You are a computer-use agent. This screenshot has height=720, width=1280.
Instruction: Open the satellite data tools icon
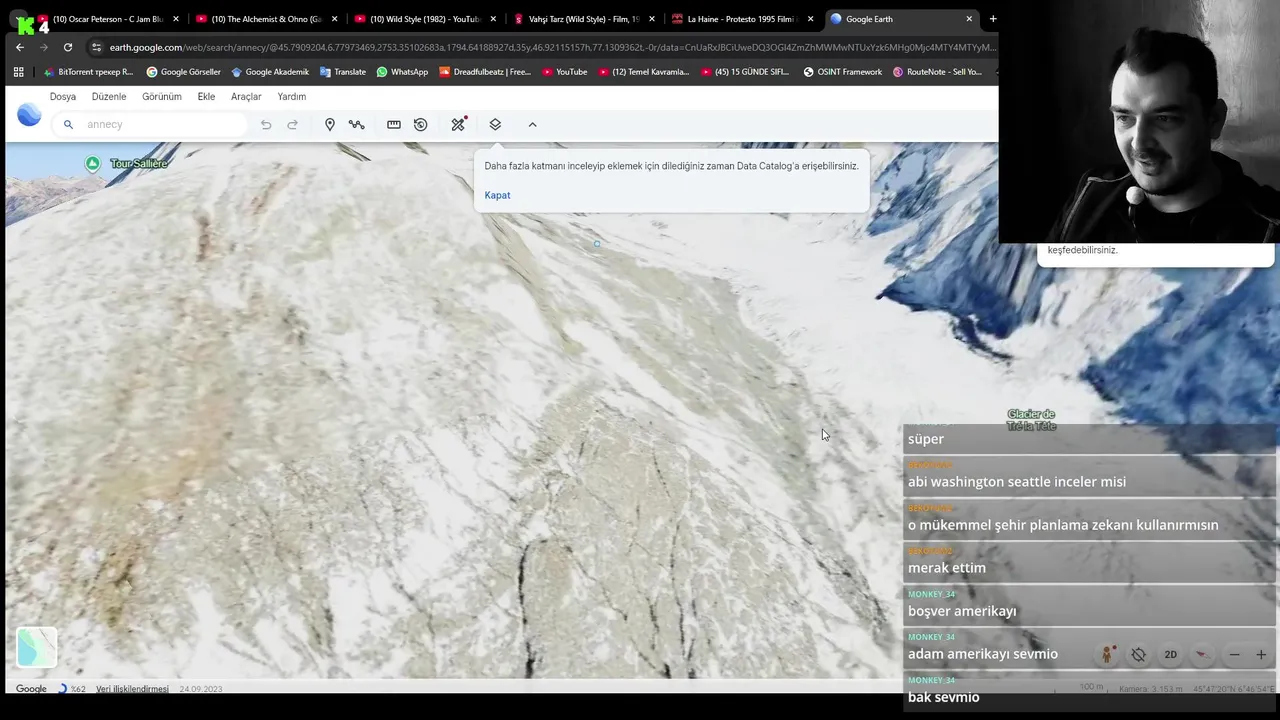tap(459, 124)
